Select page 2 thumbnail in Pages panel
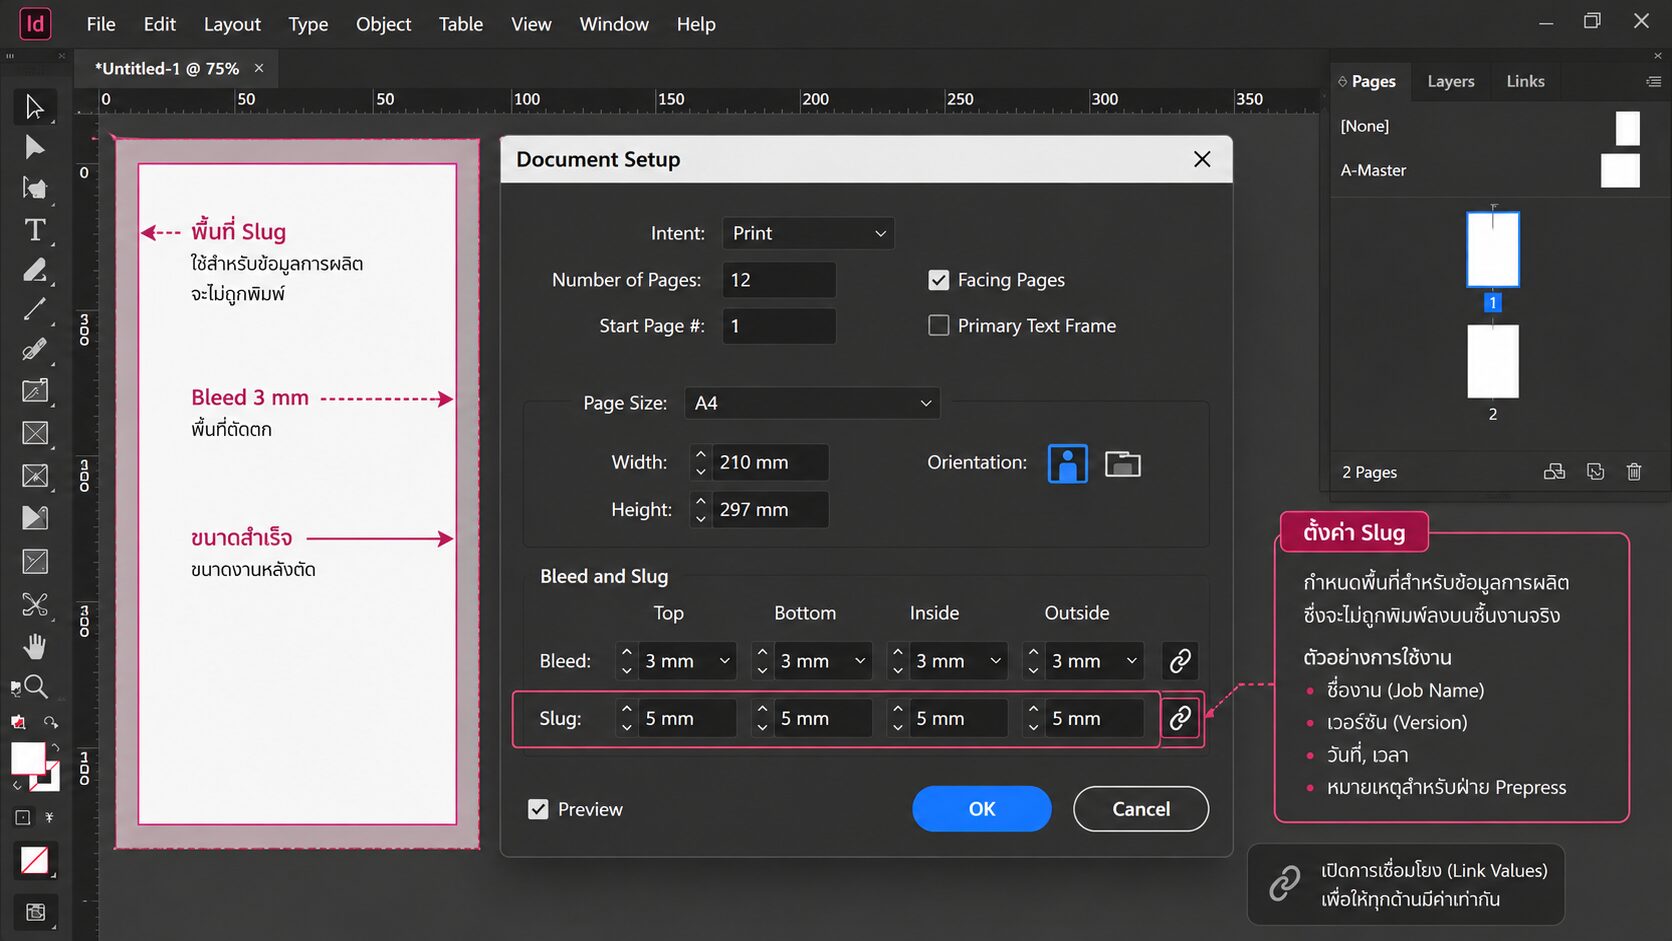This screenshot has width=1672, height=941. 1492,361
